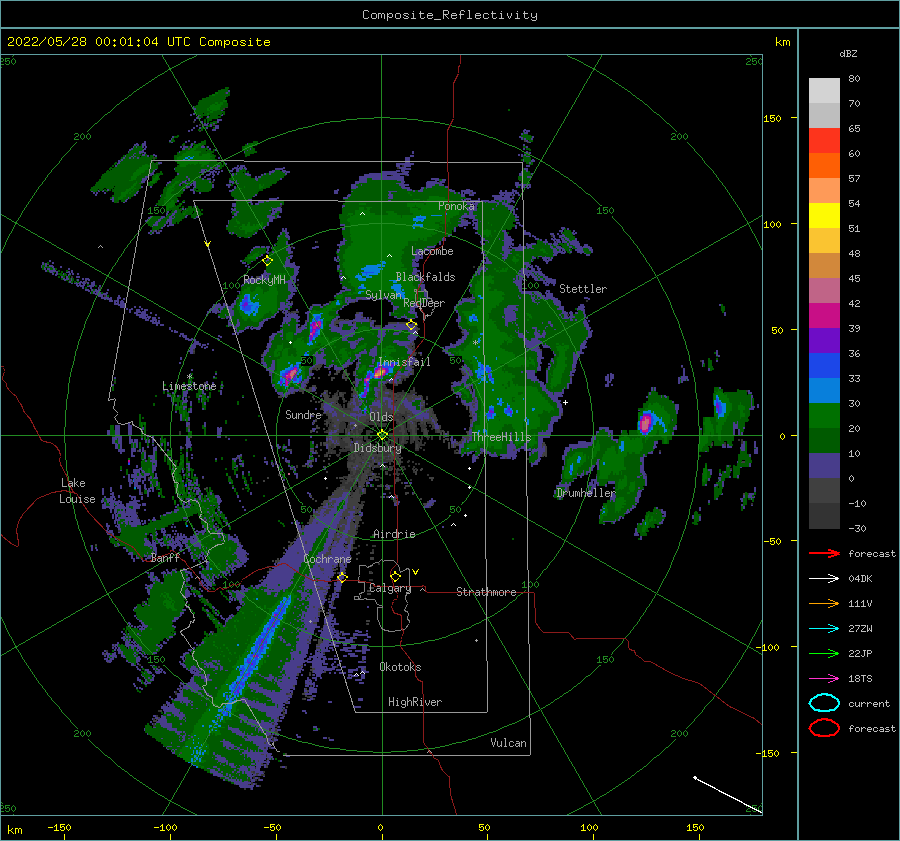Click the Olds city label
900x841 pixels.
click(x=381, y=417)
